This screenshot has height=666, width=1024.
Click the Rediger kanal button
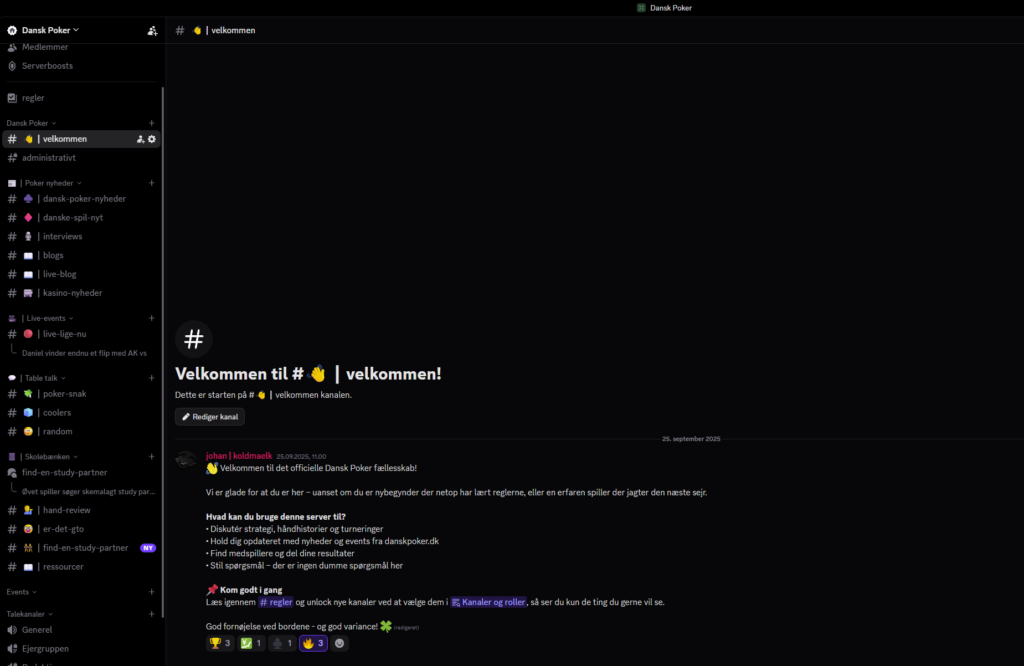[210, 417]
